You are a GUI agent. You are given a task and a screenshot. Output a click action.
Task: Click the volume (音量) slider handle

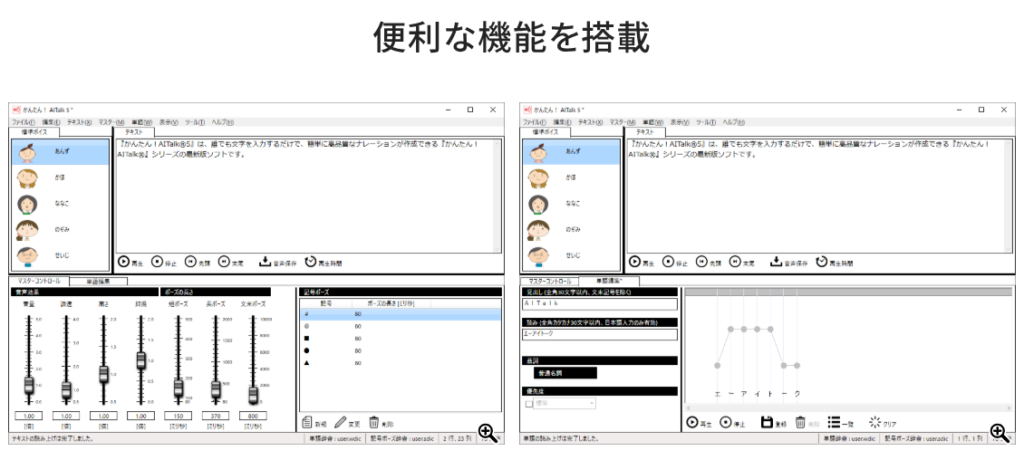coord(29,384)
